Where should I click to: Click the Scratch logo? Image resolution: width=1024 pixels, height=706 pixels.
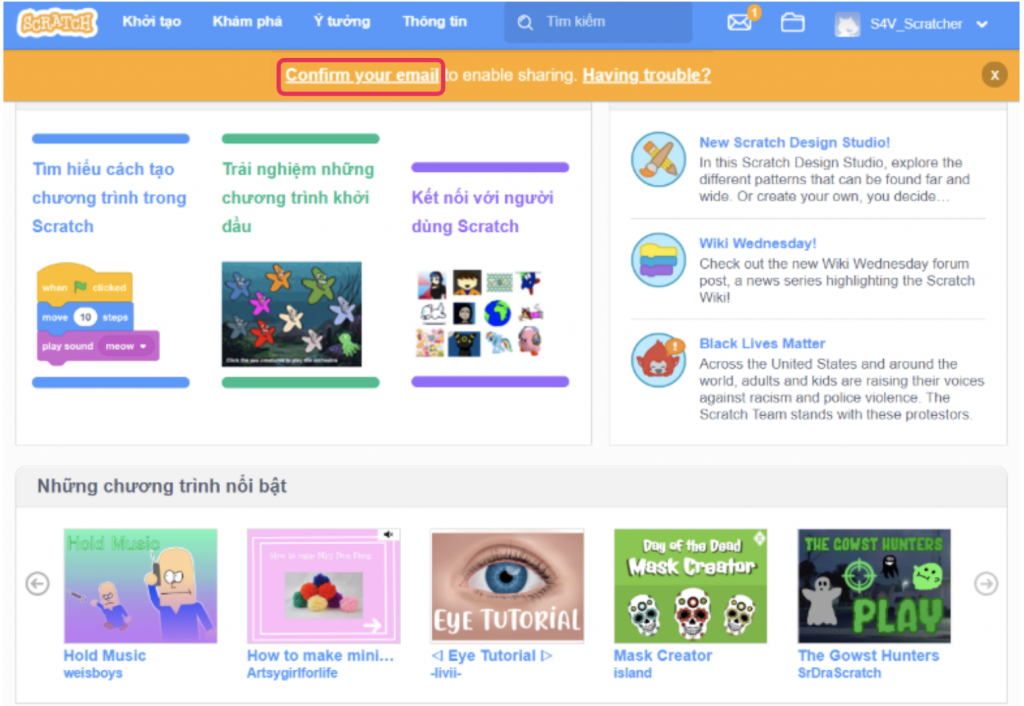pos(57,23)
